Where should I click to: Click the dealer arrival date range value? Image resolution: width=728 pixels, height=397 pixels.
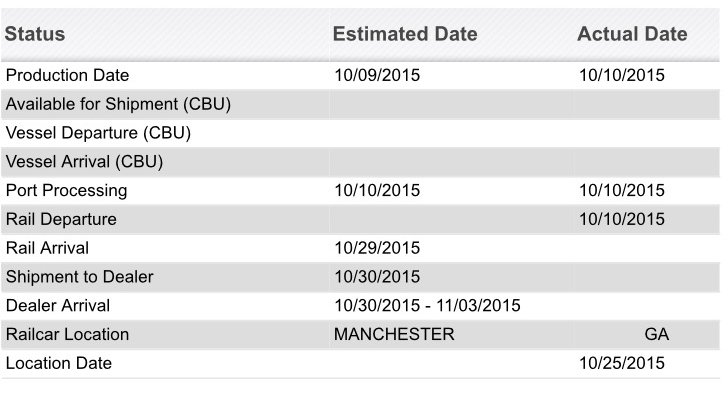tap(427, 306)
